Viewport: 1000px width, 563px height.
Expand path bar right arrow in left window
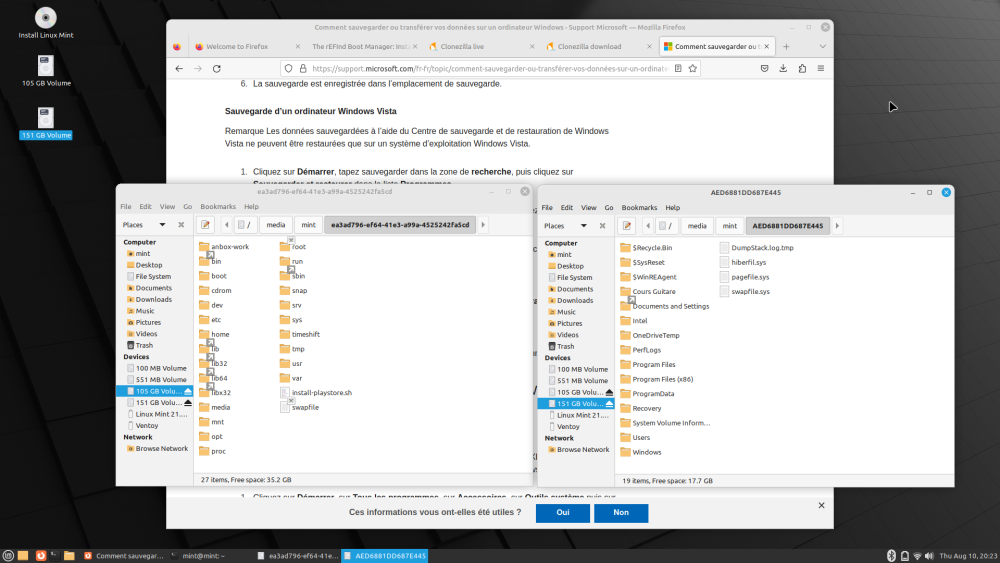pyautogui.click(x=499, y=225)
